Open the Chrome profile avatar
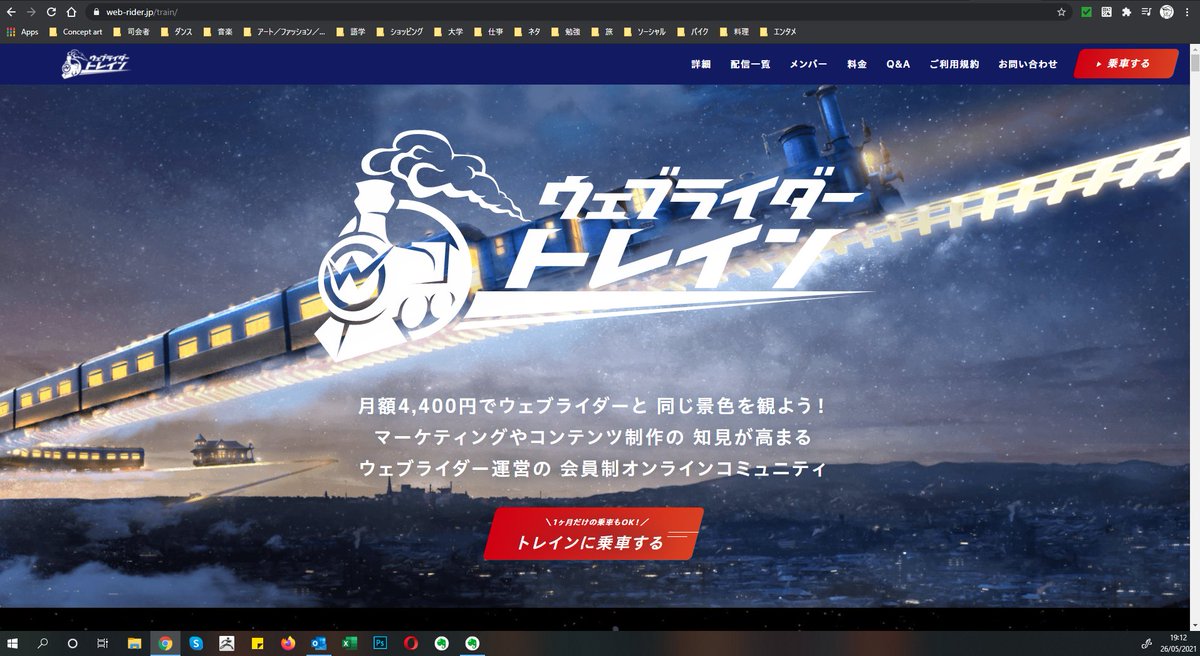Image resolution: width=1200 pixels, height=656 pixels. tap(1167, 12)
